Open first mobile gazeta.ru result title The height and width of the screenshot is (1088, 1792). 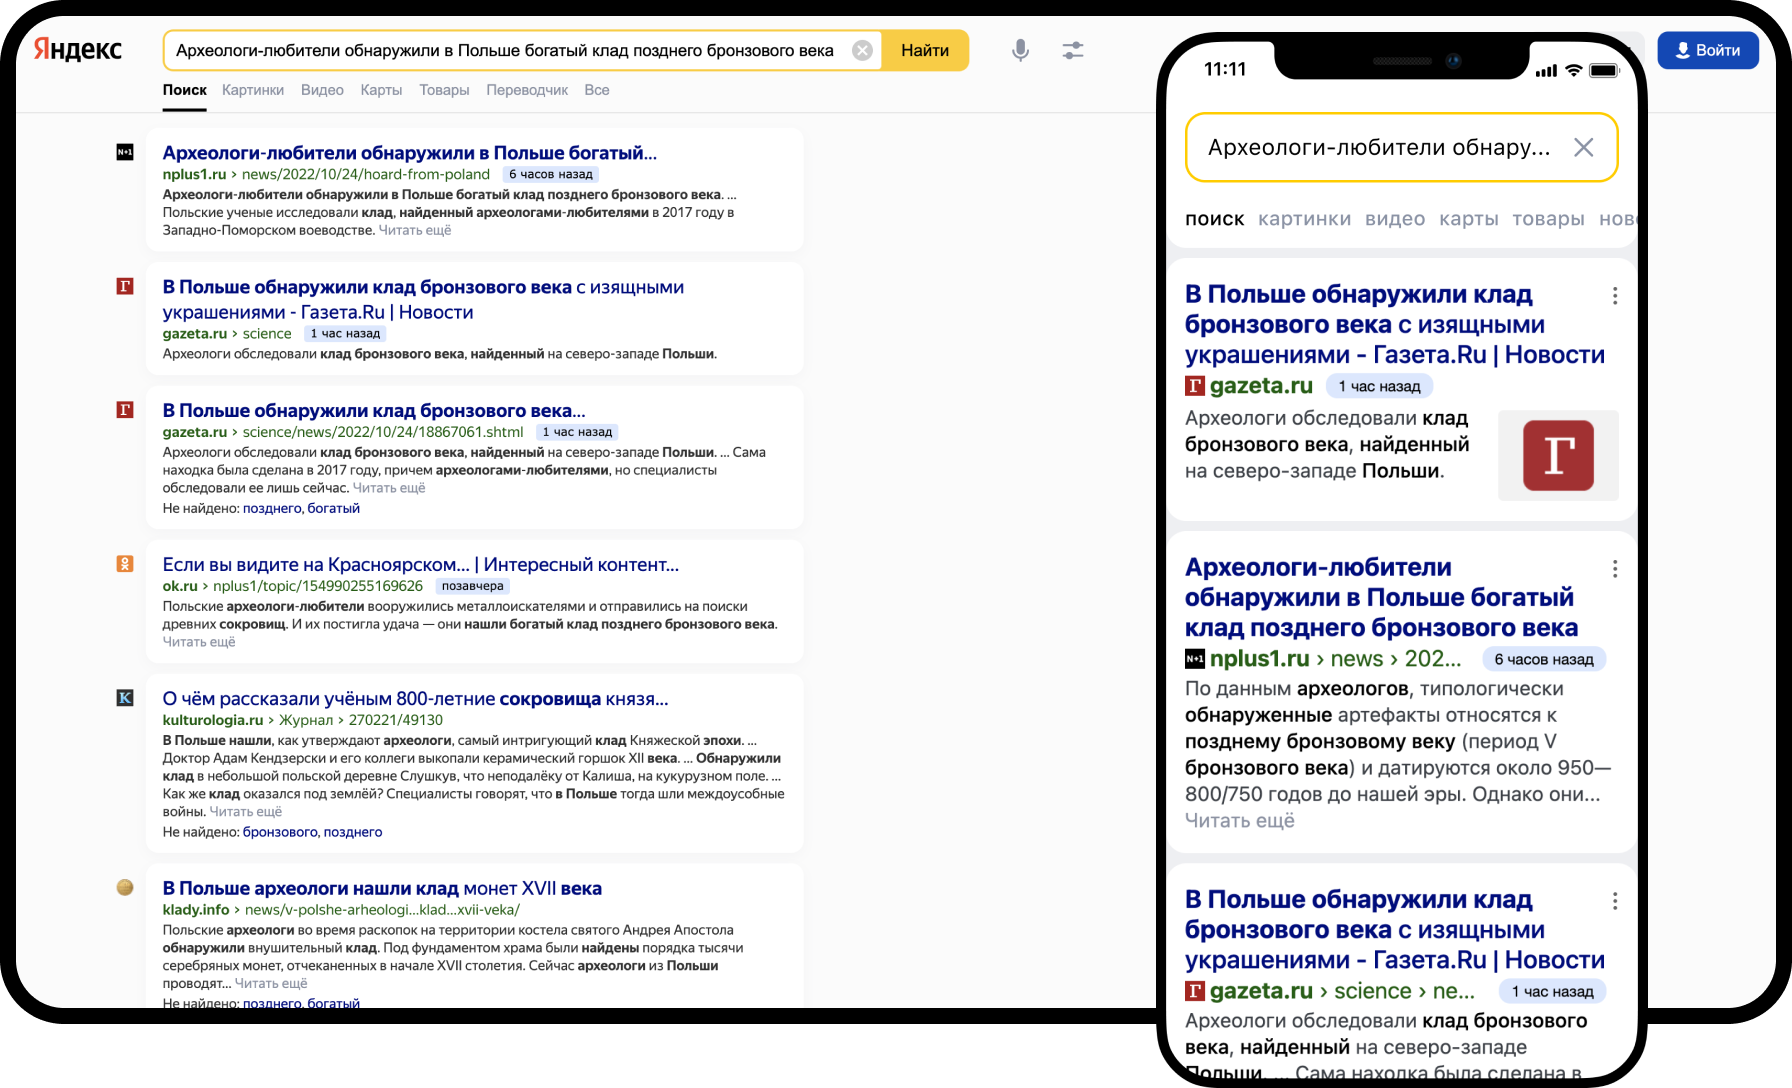click(1395, 324)
